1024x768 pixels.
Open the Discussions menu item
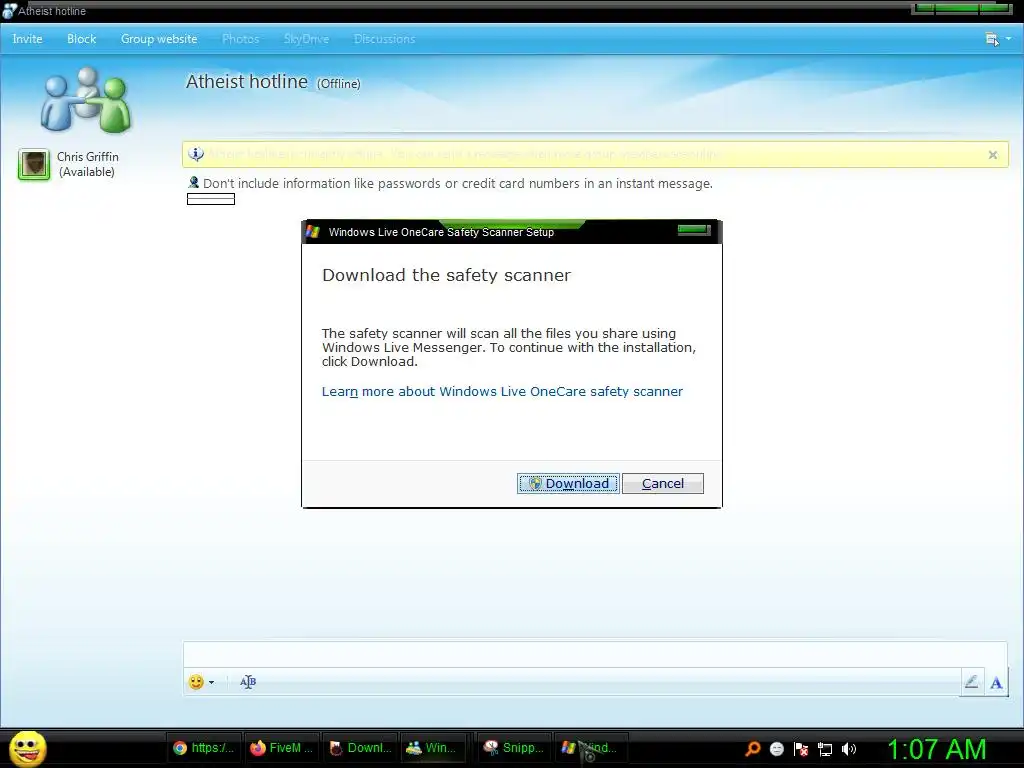tap(384, 39)
